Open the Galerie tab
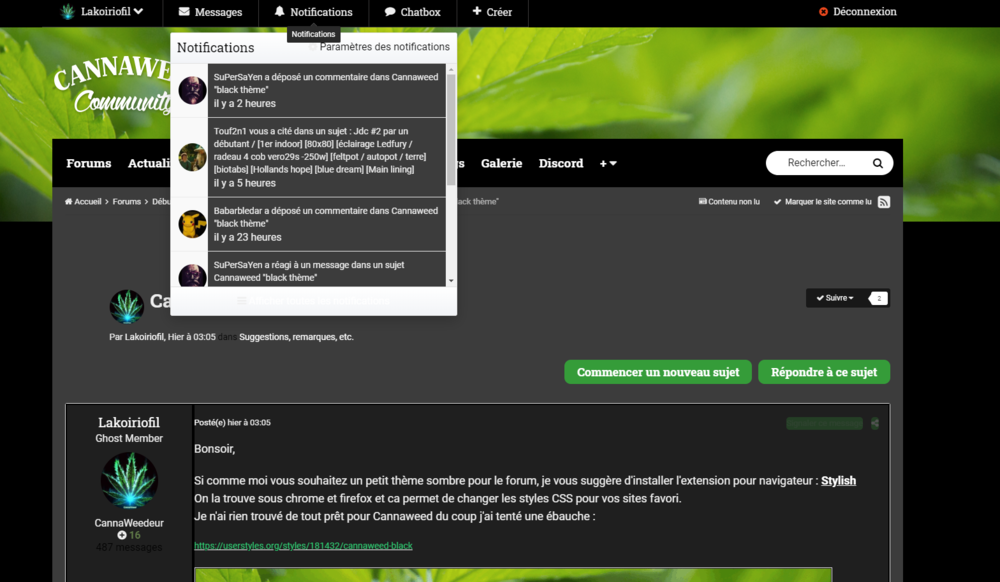This screenshot has height=582, width=1000. pos(501,163)
